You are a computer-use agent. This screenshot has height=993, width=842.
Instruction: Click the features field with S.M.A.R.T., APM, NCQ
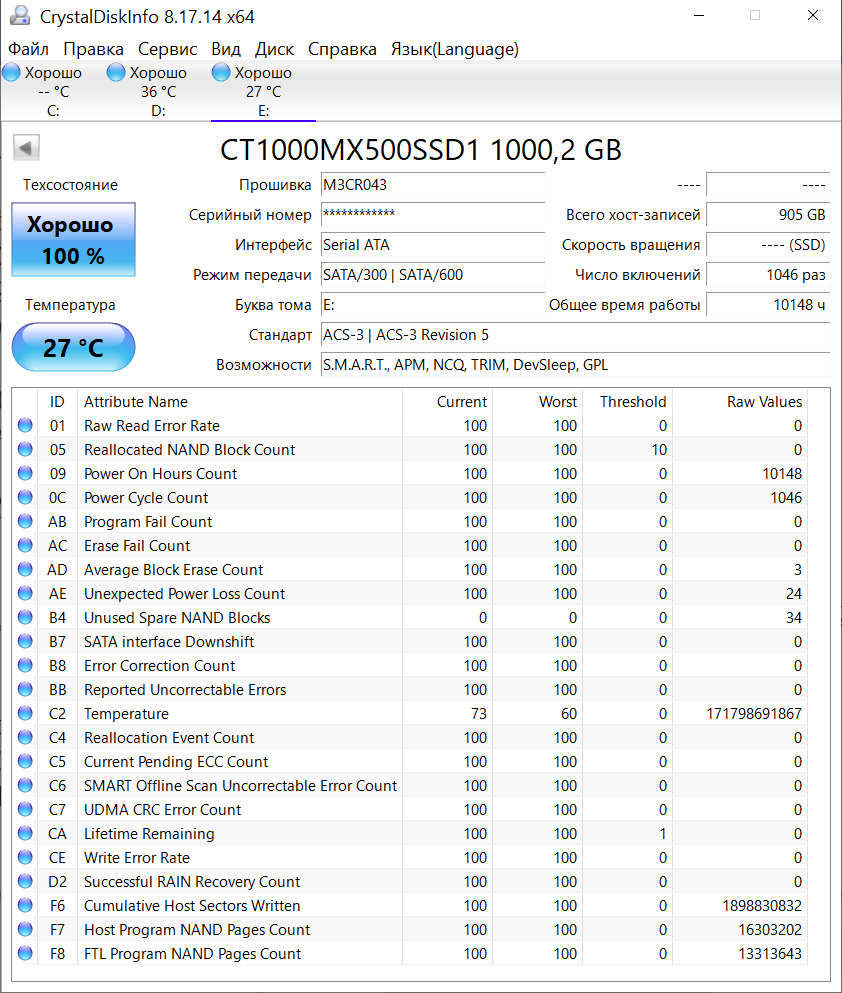[575, 365]
